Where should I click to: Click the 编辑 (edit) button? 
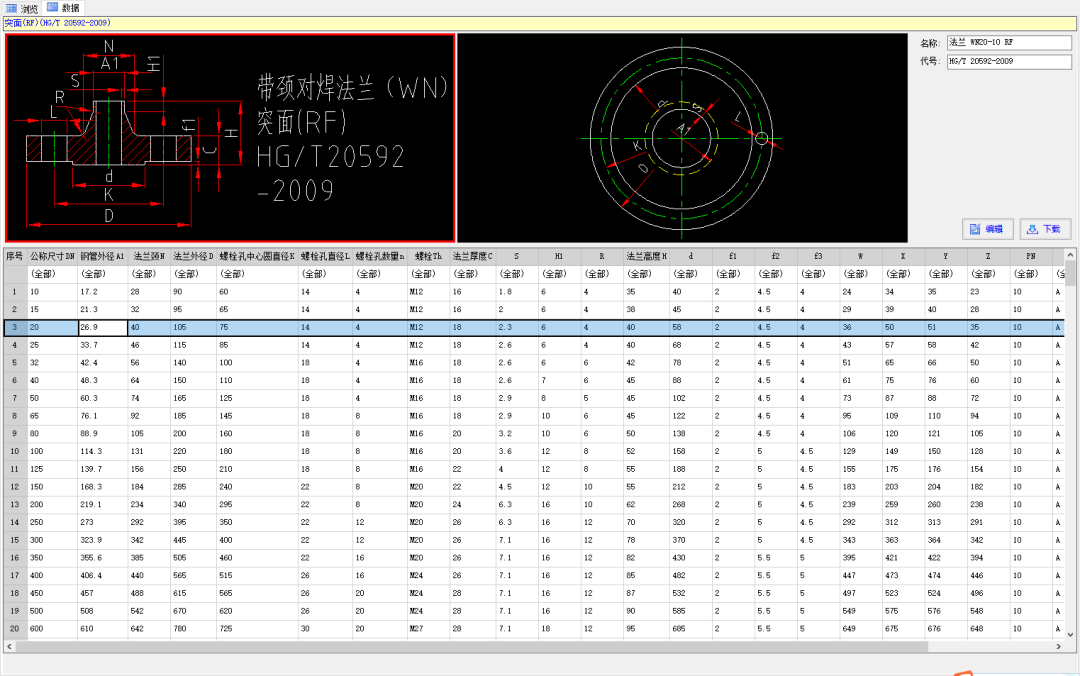pos(987,229)
